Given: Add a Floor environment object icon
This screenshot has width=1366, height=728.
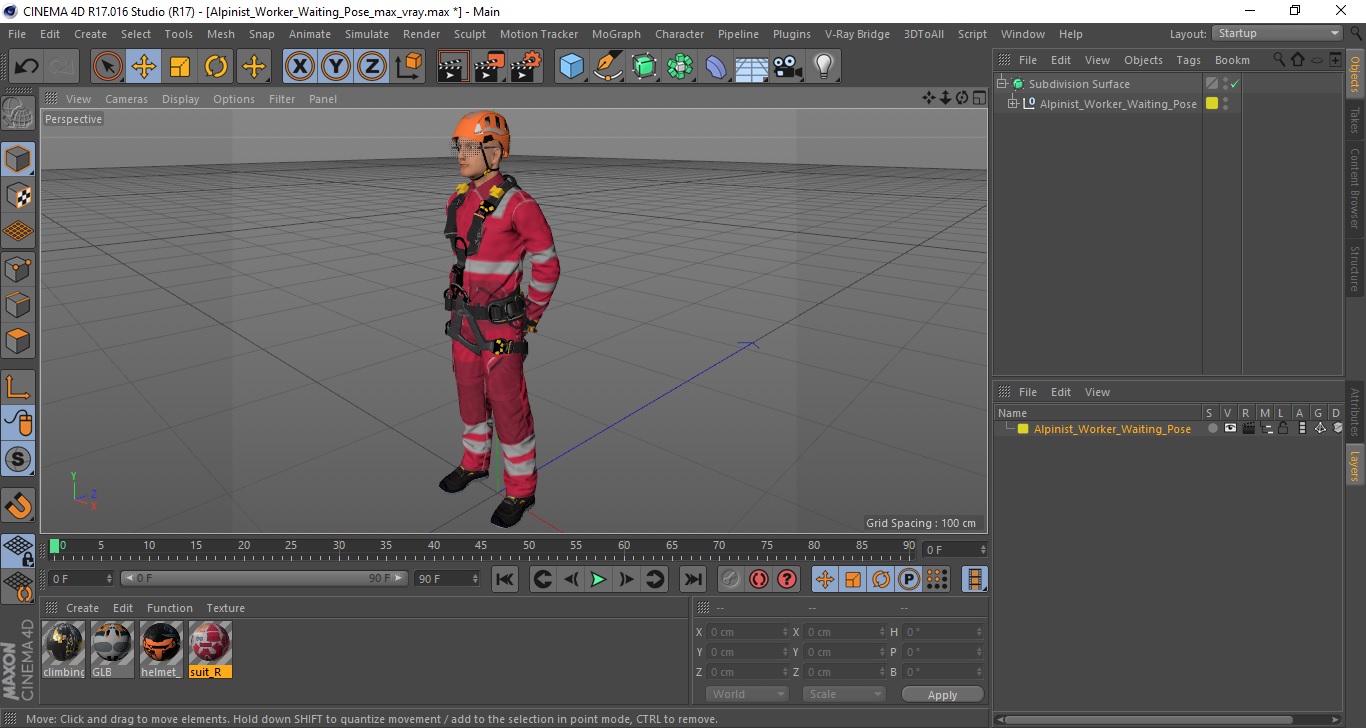Looking at the screenshot, I should pos(752,67).
